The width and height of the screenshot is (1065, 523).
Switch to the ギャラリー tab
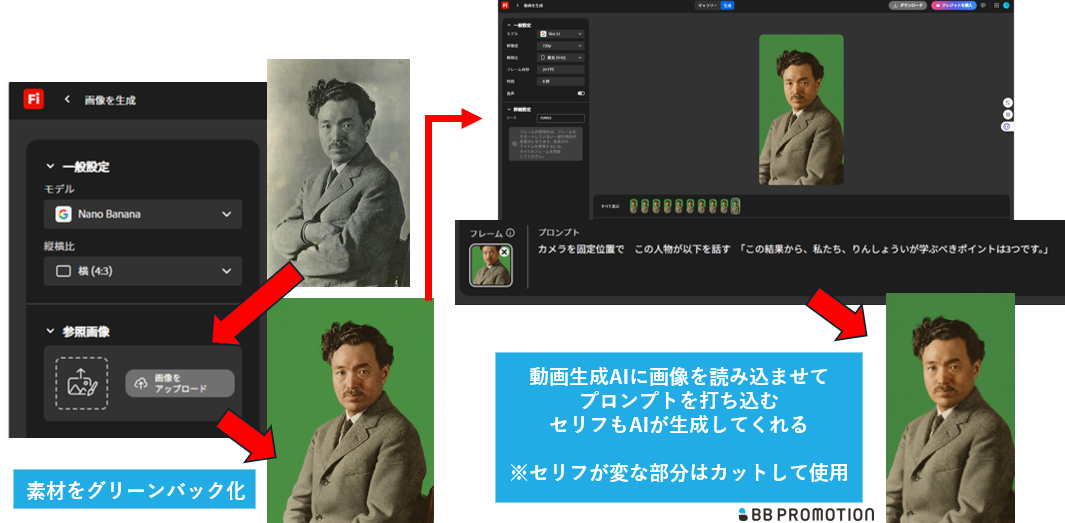pyautogui.click(x=709, y=5)
